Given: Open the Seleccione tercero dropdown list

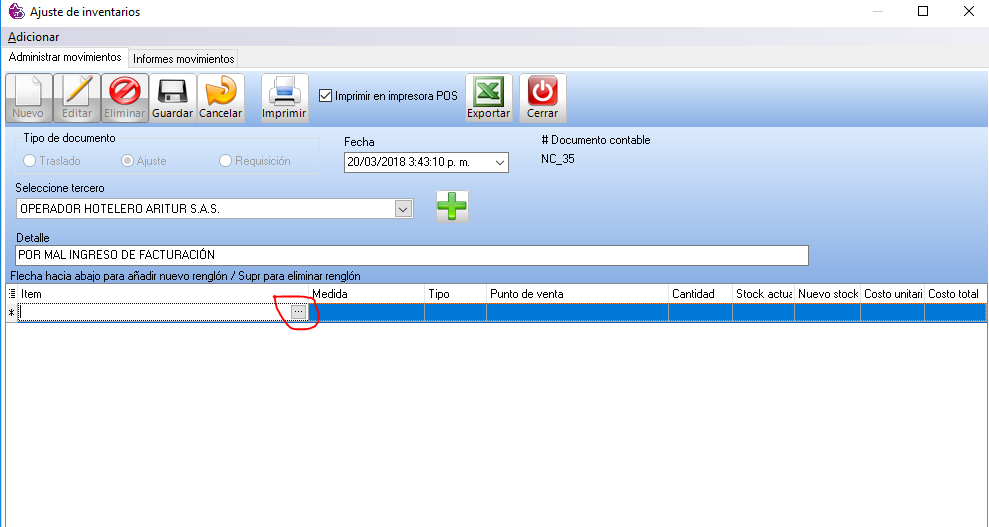Looking at the screenshot, I should 403,209.
